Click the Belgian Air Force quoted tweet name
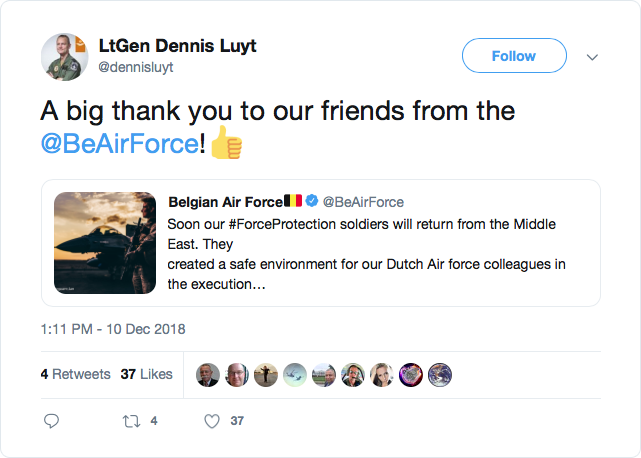 [225, 202]
